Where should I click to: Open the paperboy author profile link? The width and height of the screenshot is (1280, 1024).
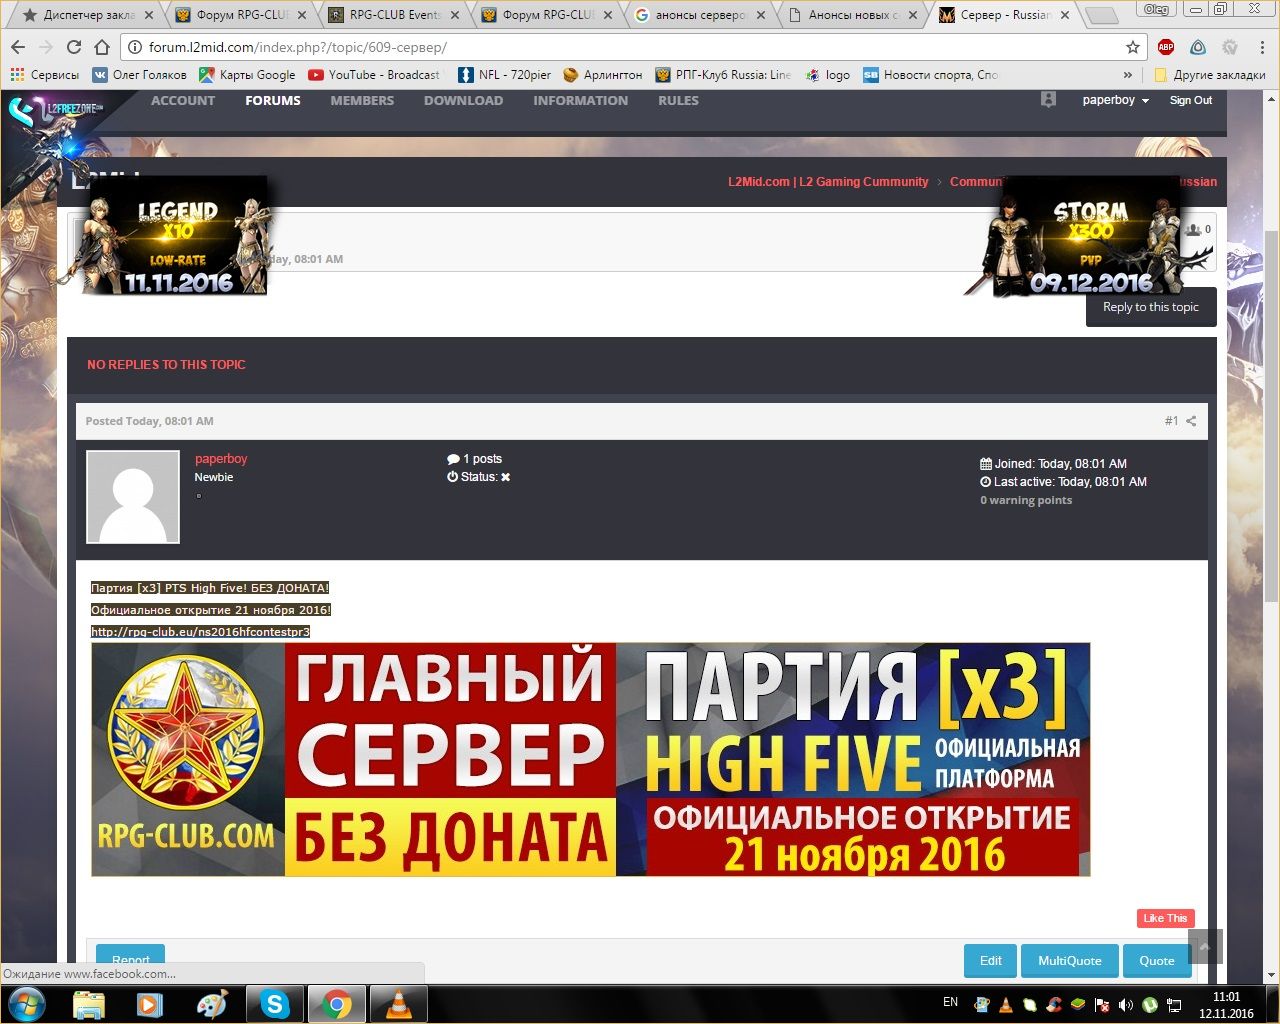point(221,459)
